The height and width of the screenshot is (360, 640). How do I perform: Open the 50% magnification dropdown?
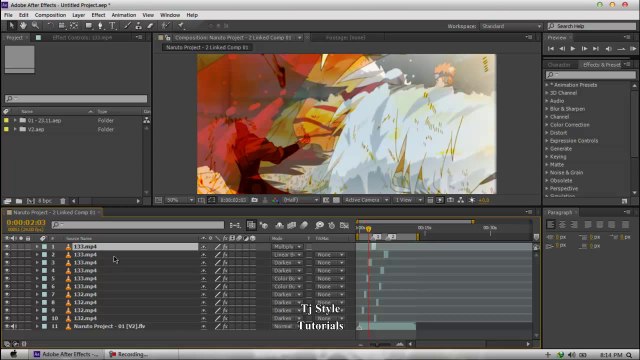tap(180, 200)
